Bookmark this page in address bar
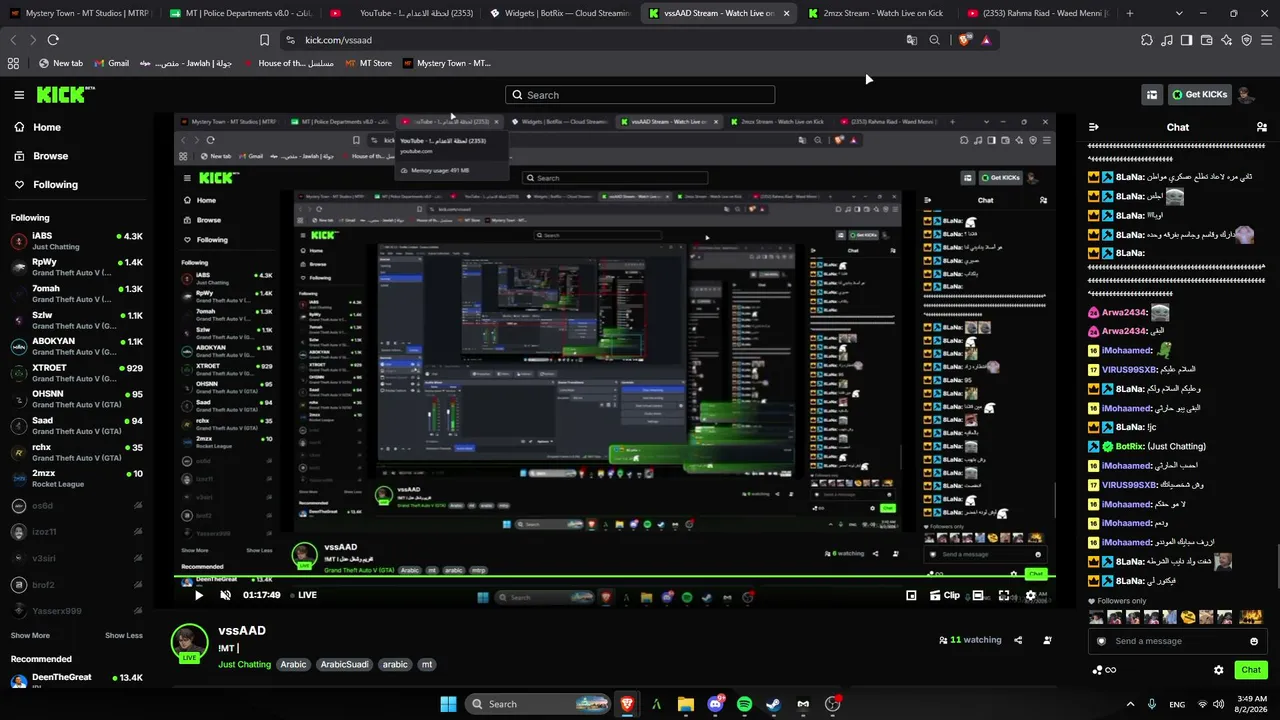The height and width of the screenshot is (720, 1280). (264, 40)
